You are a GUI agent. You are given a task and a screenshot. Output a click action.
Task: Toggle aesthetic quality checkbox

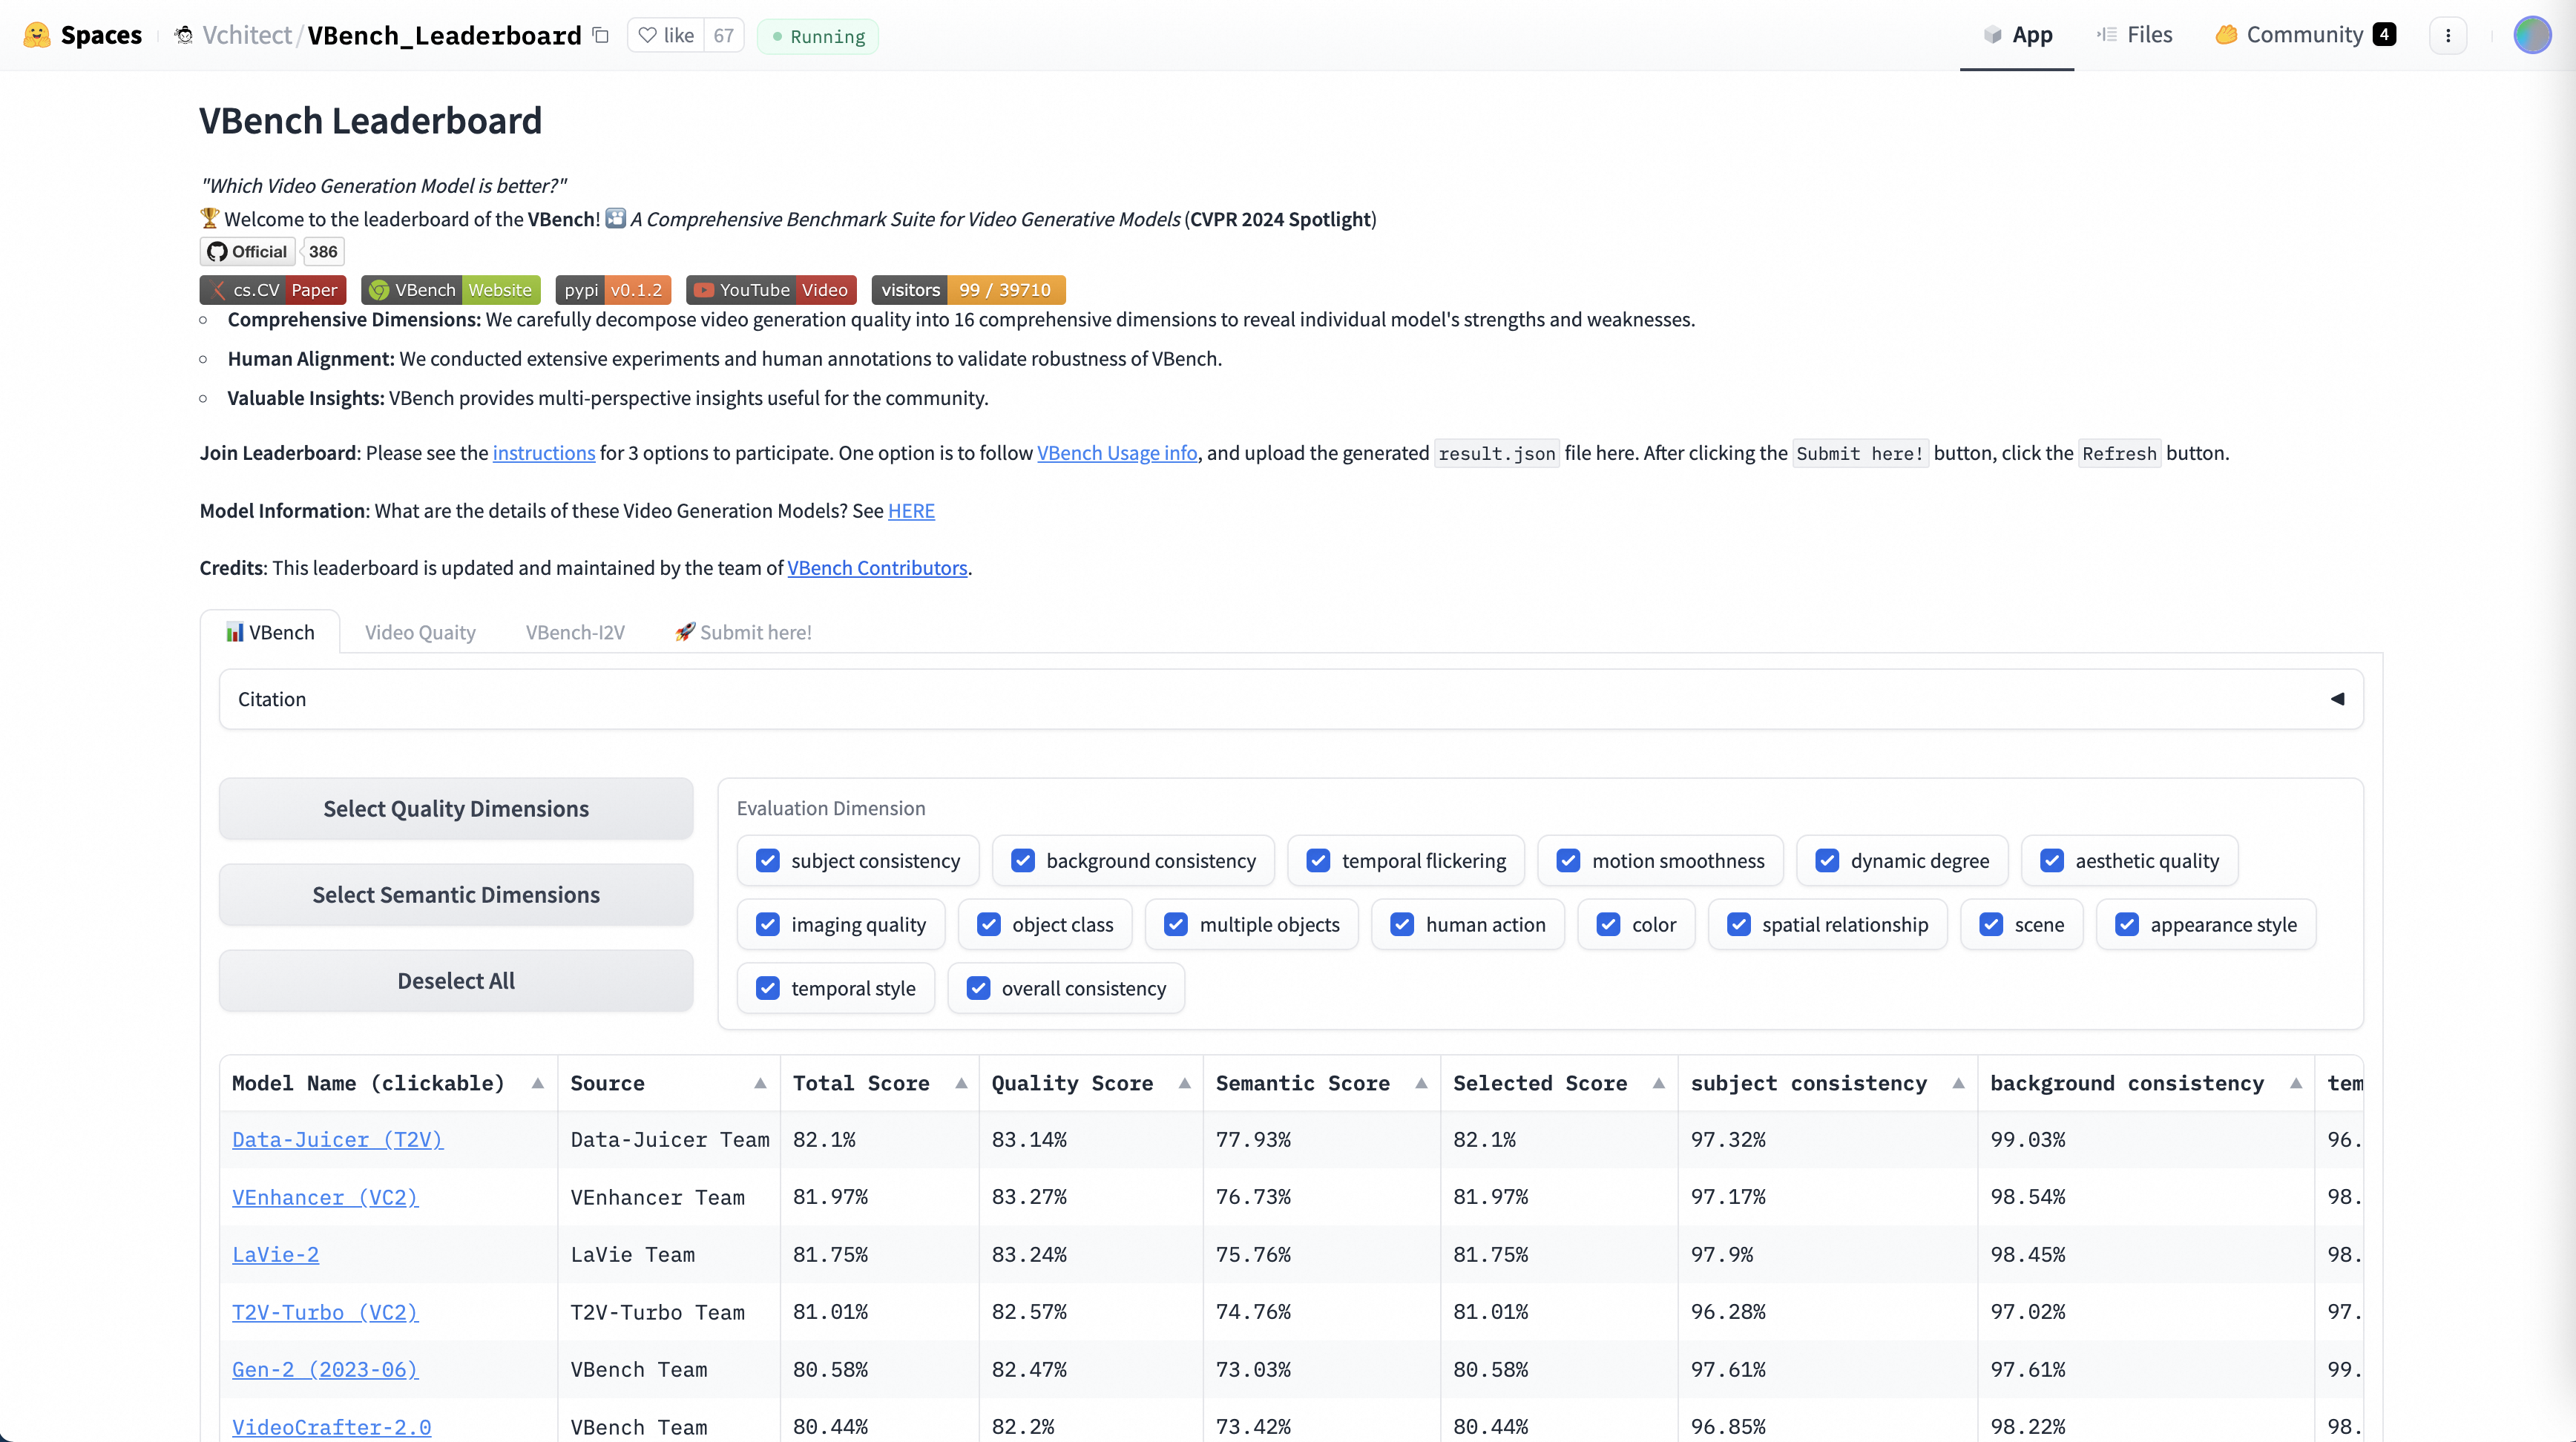click(2052, 861)
